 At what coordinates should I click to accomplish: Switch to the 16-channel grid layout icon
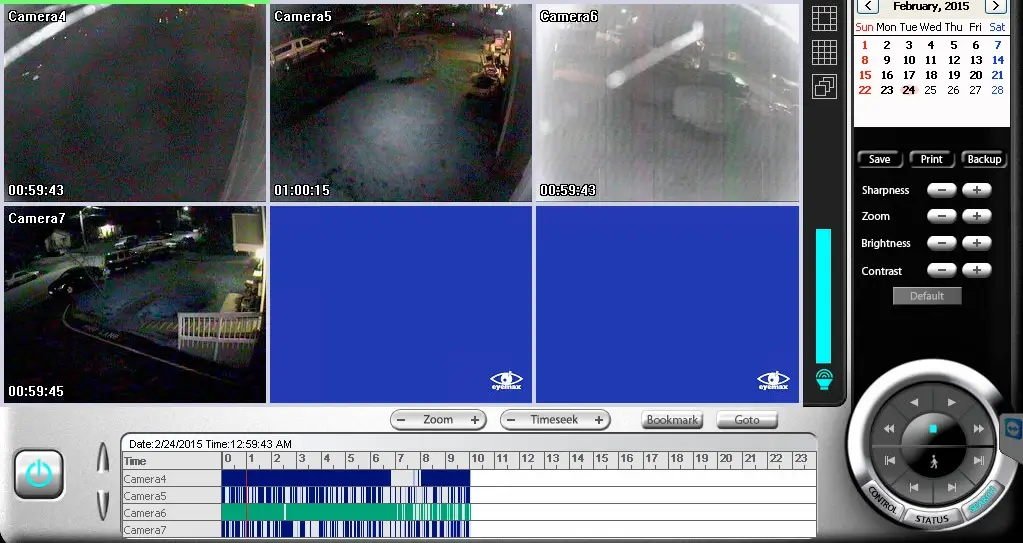824,52
